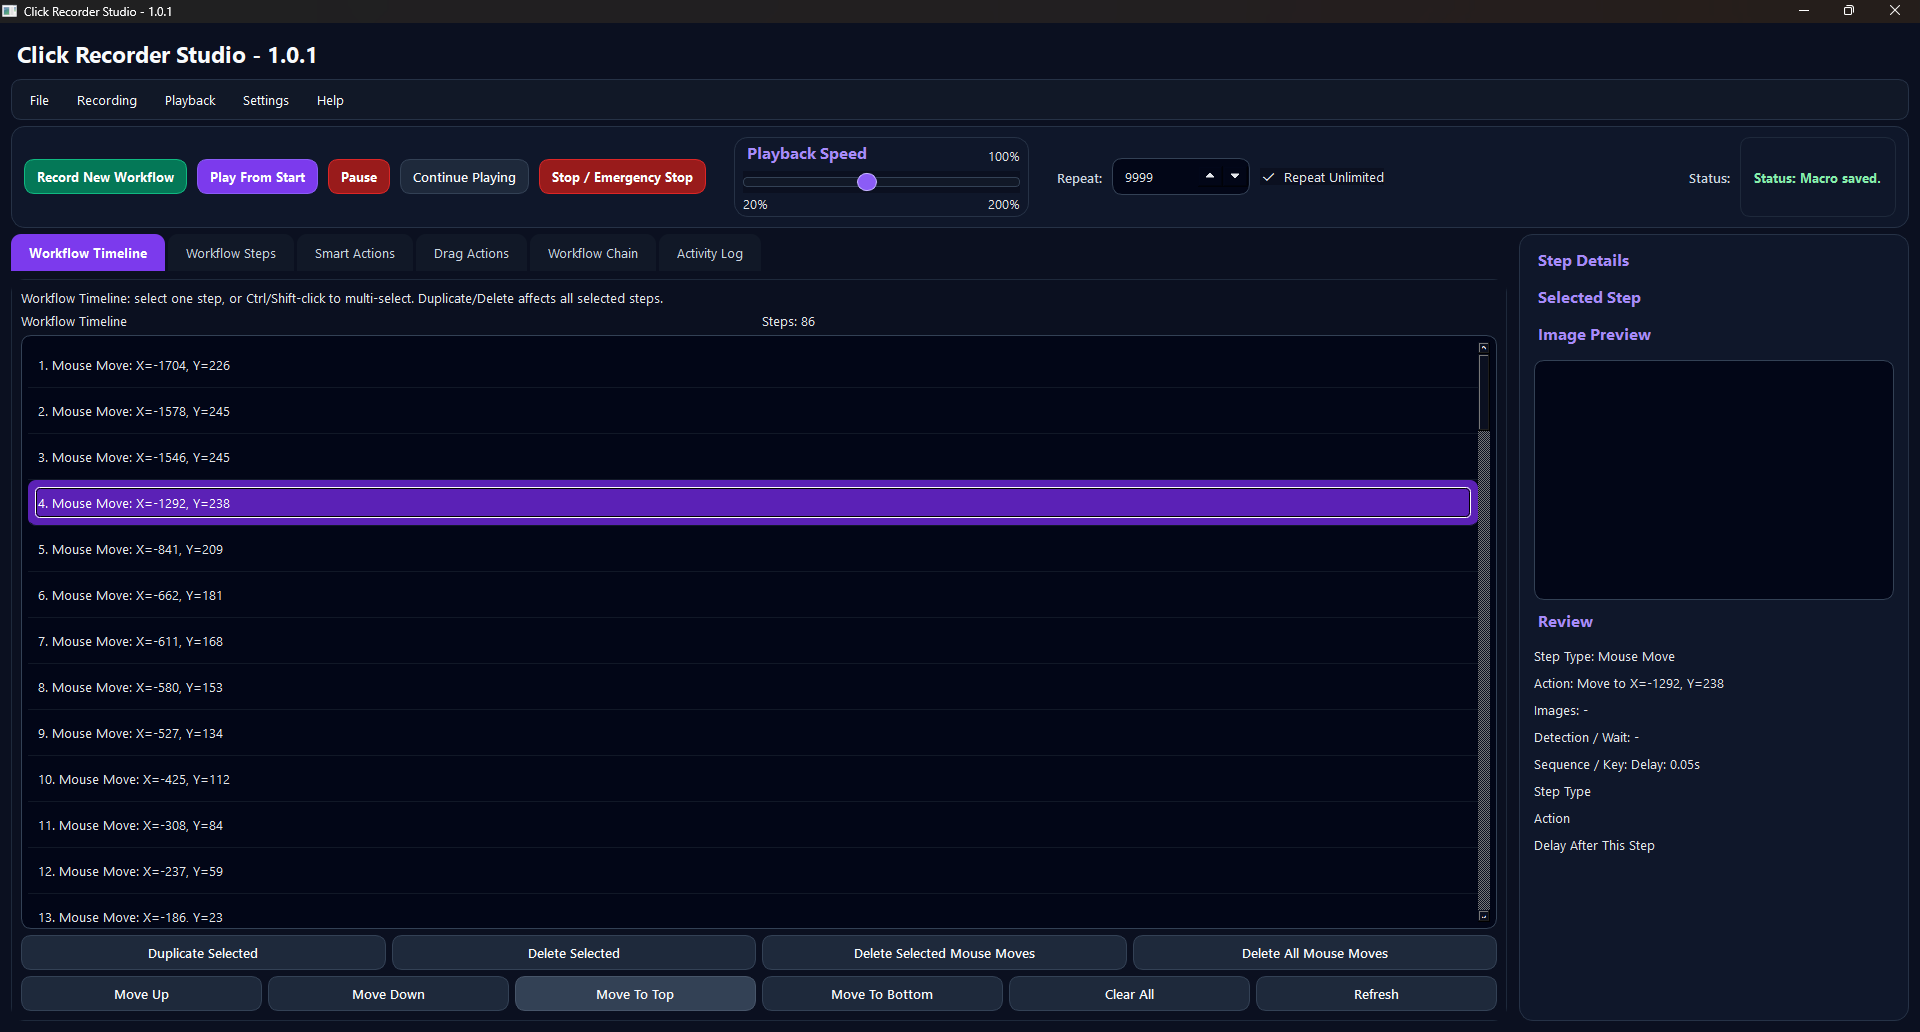The width and height of the screenshot is (1920, 1032).
Task: Select step 8 Mouse Move X=-580, Y=153
Action: (752, 687)
